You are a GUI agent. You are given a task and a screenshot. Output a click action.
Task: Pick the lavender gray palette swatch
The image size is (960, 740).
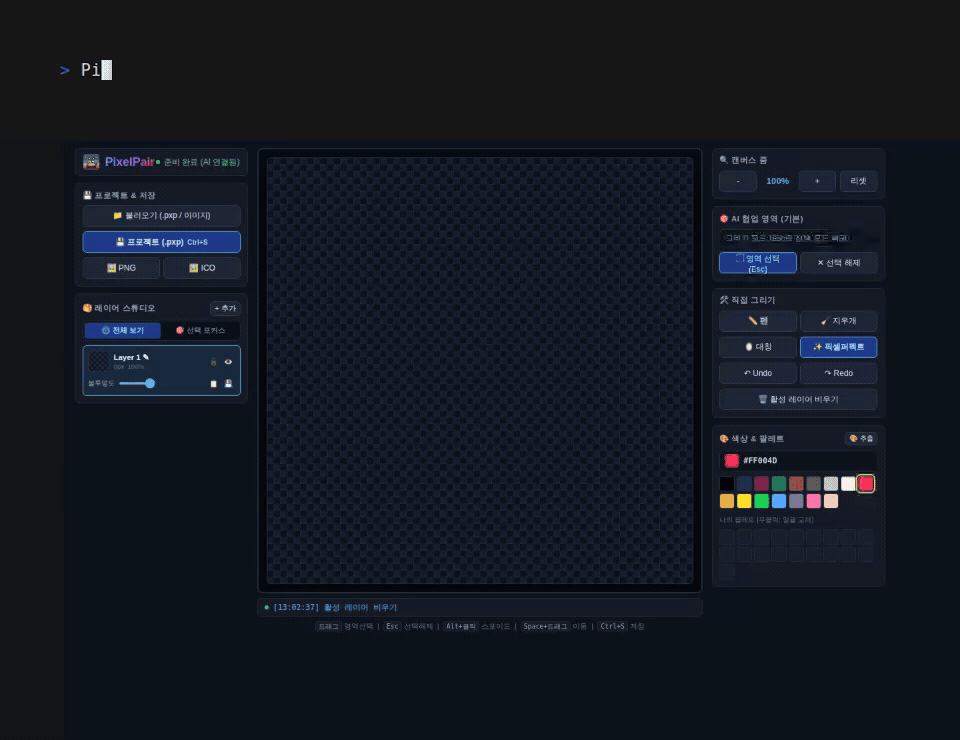pyautogui.click(x=796, y=501)
